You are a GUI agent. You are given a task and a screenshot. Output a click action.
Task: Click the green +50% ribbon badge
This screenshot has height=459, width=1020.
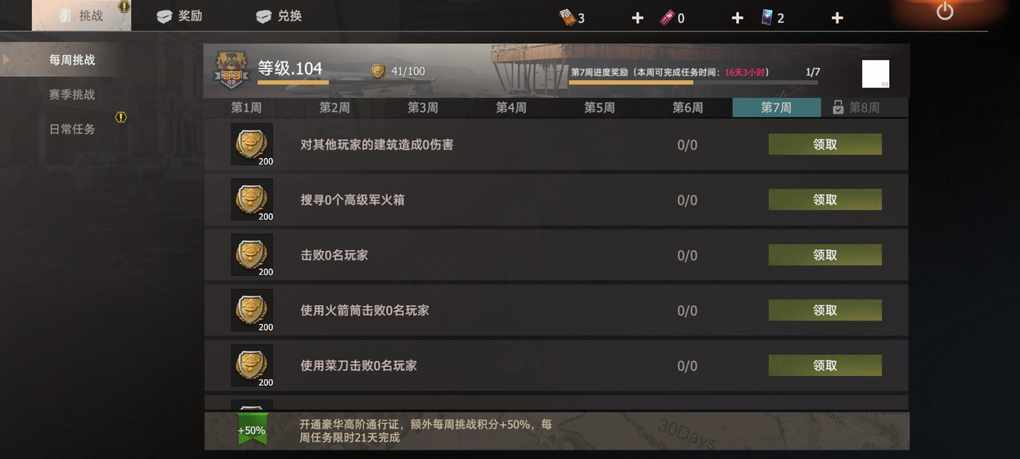(251, 429)
